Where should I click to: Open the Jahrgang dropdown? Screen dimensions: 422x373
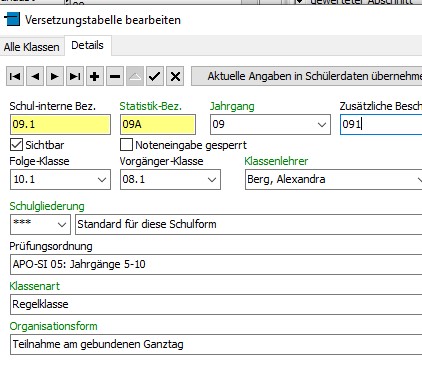(321, 125)
